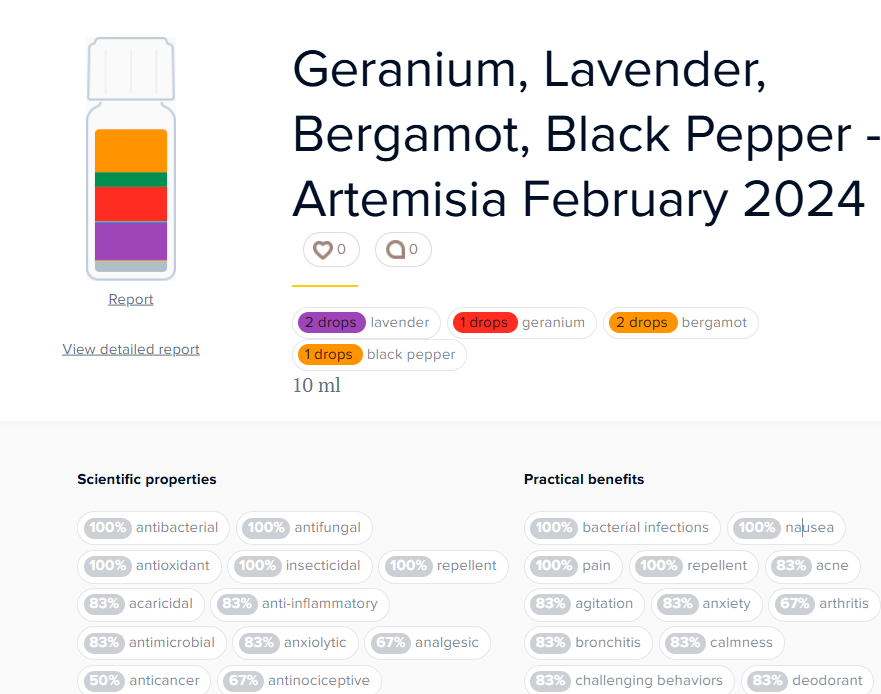Click the 100% antifungal property chip
Screen dimensions: 881x694
305,528
